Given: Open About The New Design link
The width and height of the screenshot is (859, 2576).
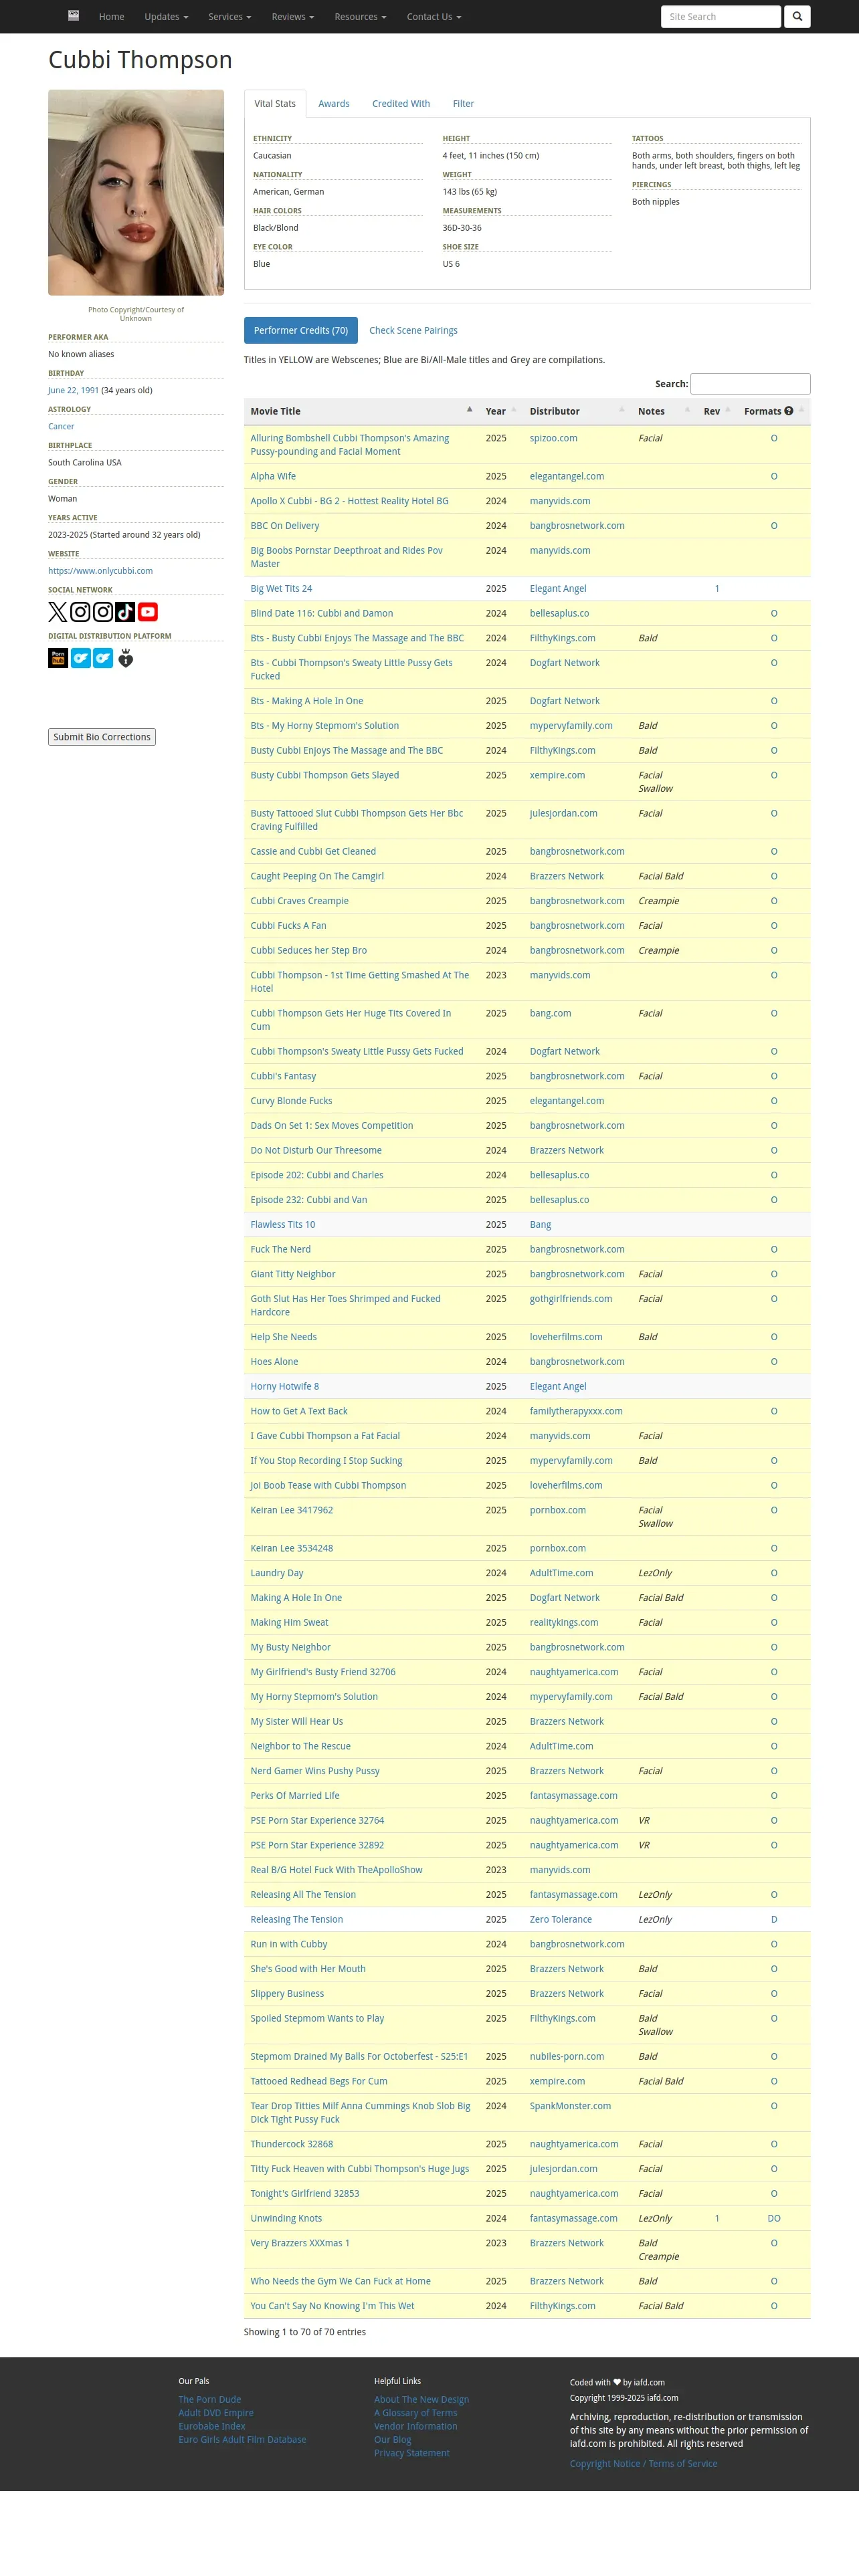Looking at the screenshot, I should (421, 2400).
